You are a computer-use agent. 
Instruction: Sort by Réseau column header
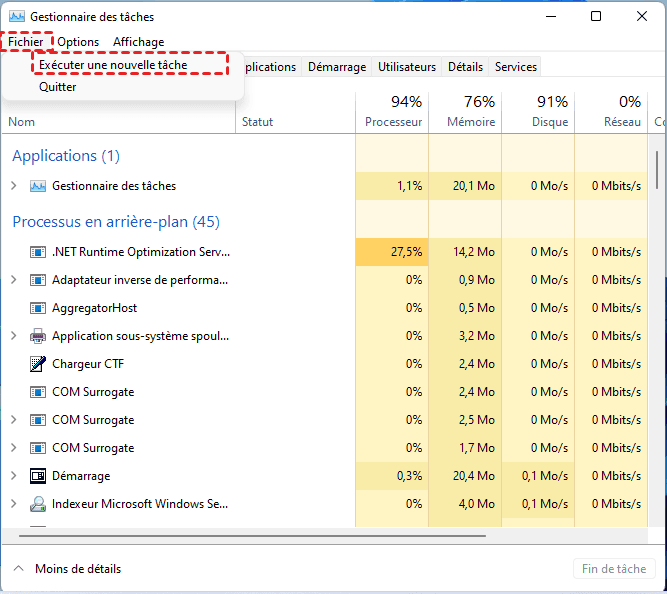pyautogui.click(x=611, y=112)
